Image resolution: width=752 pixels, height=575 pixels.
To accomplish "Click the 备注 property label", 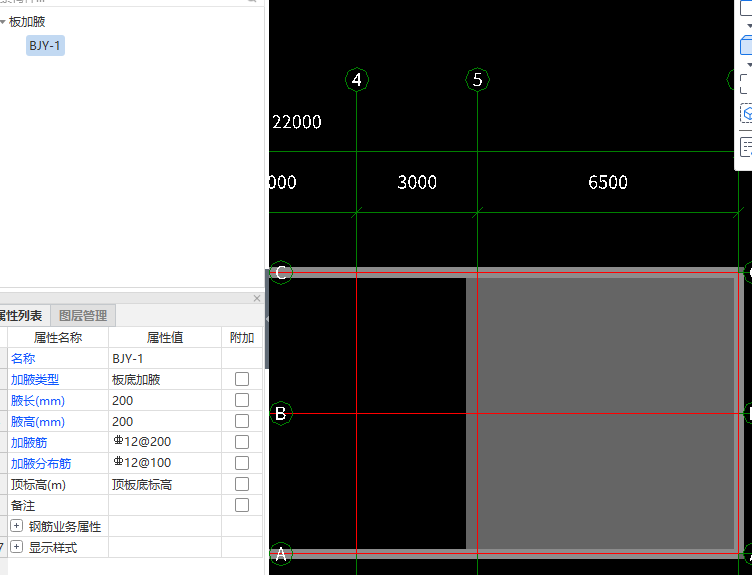I will click(23, 505).
